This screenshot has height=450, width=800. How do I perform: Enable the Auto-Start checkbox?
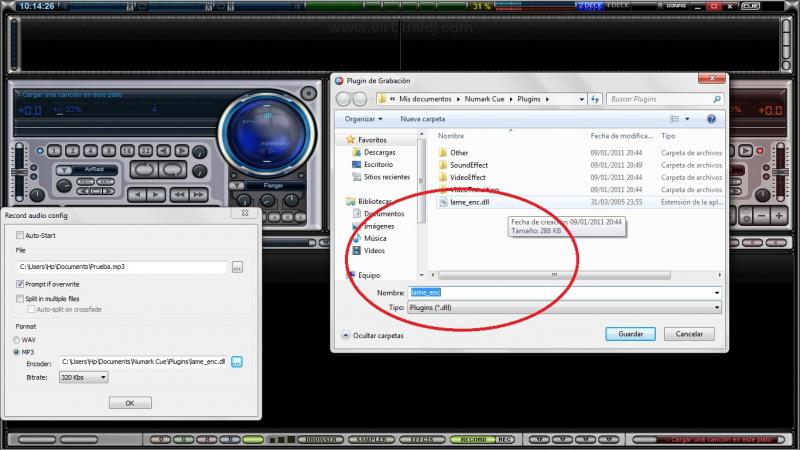point(20,235)
